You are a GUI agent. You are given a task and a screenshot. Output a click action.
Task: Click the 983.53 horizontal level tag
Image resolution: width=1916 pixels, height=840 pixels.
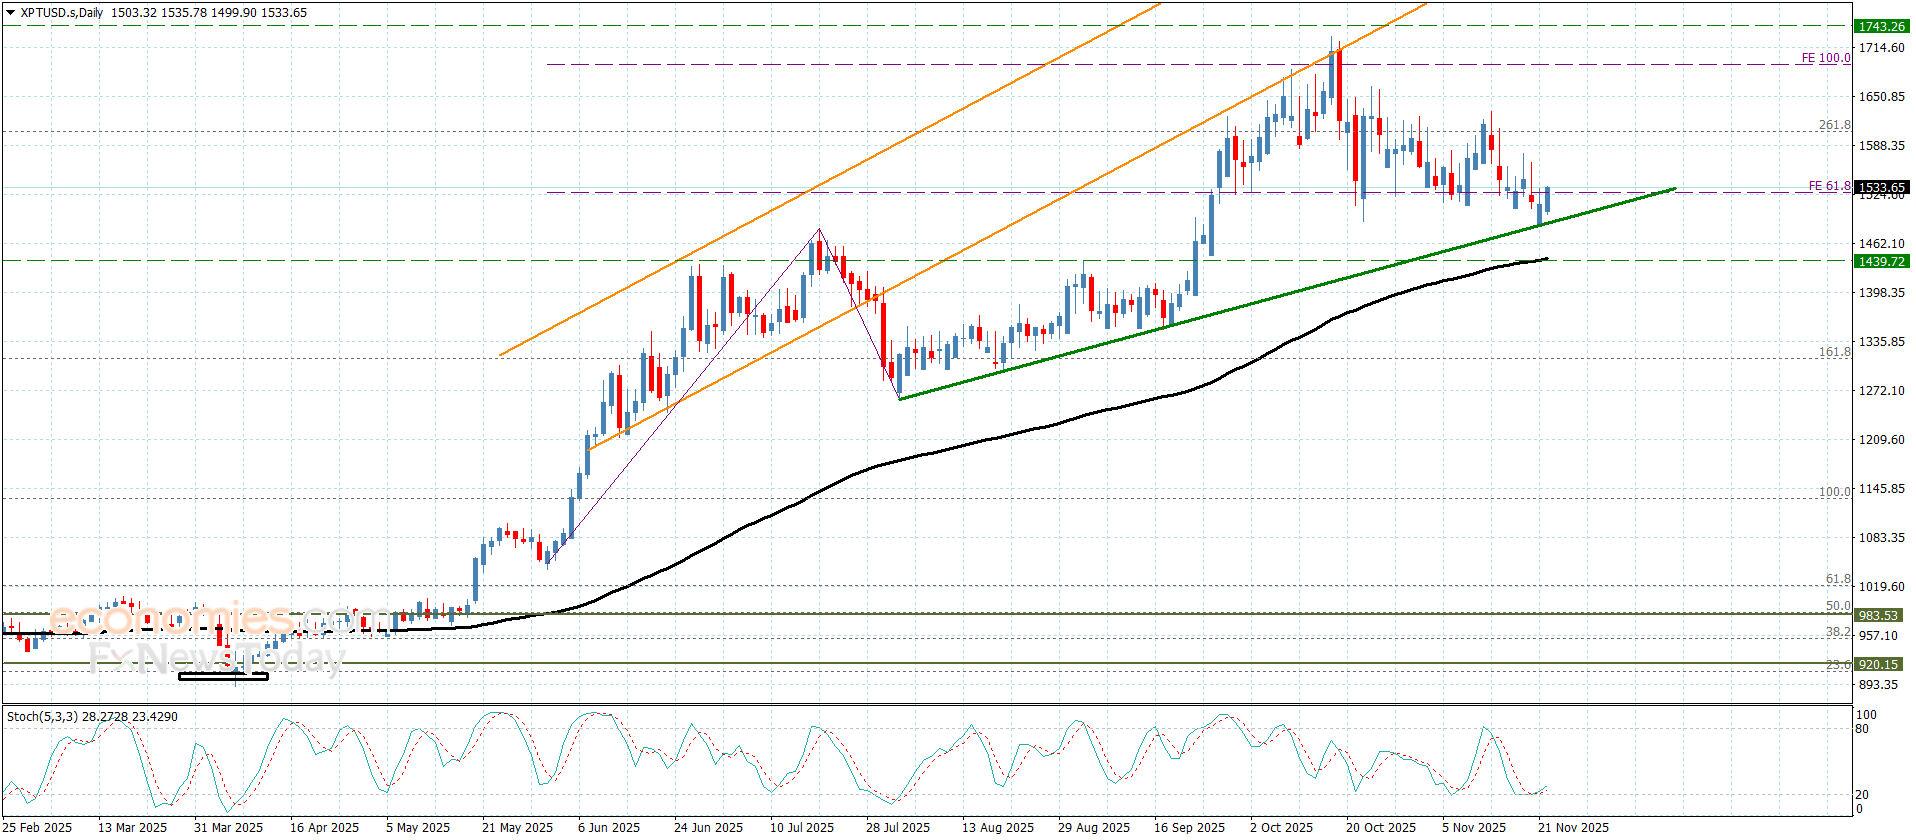point(1878,615)
